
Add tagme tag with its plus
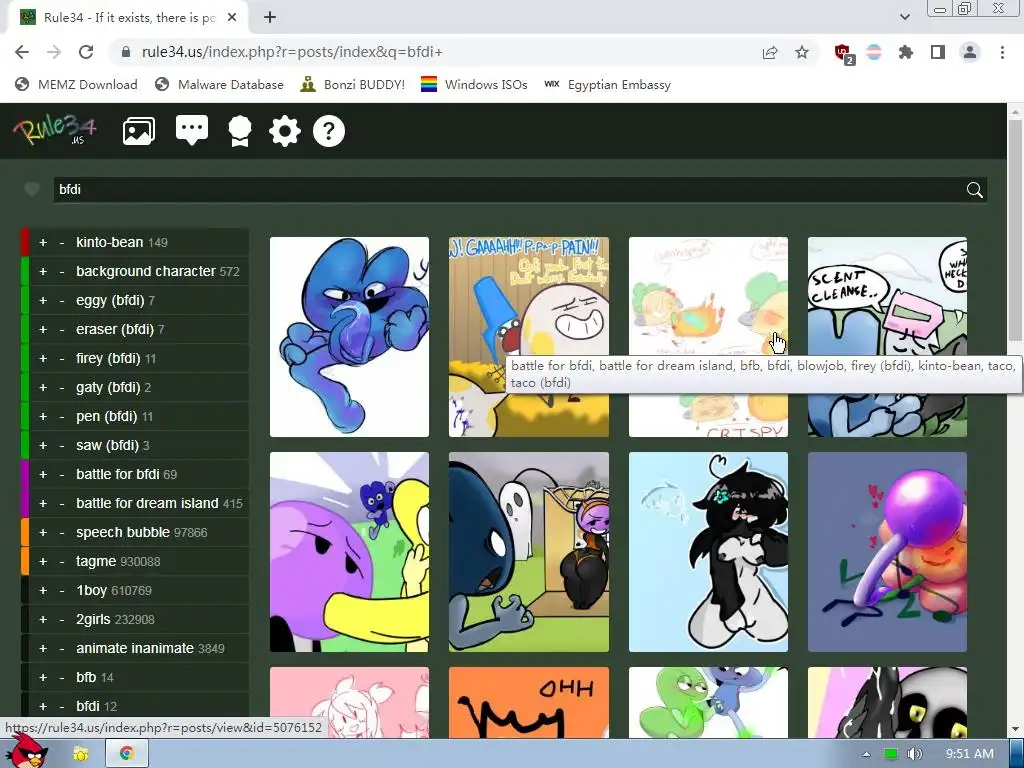[43, 562]
